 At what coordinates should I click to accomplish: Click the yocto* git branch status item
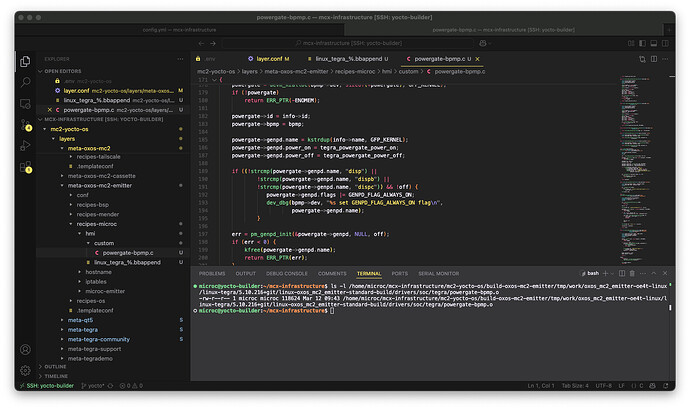coord(93,386)
